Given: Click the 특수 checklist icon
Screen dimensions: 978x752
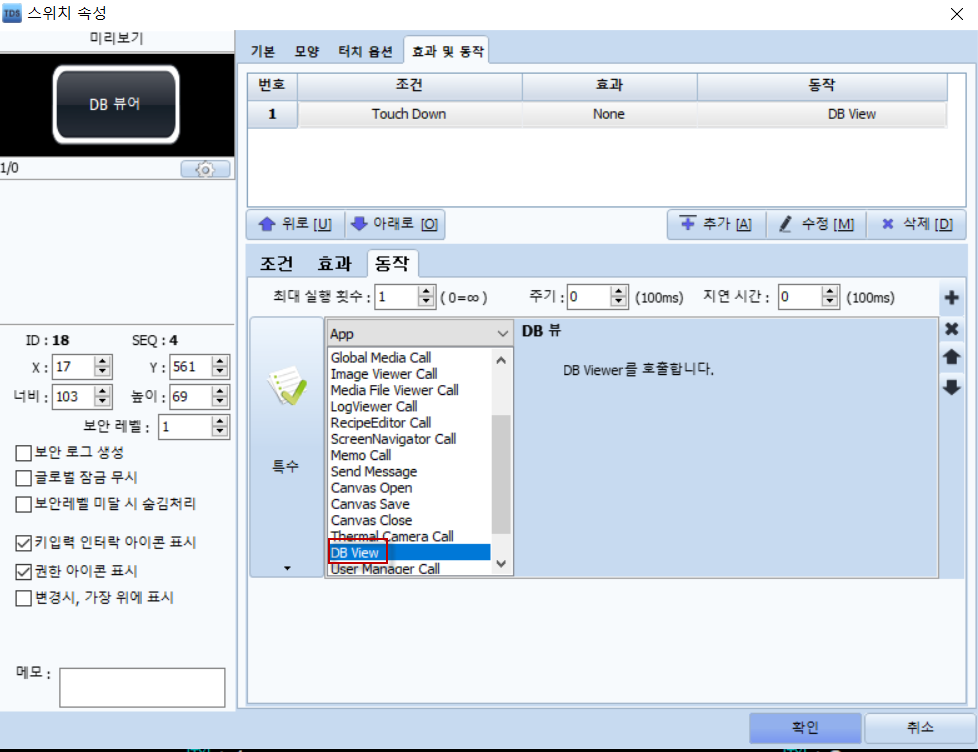Looking at the screenshot, I should pos(286,392).
